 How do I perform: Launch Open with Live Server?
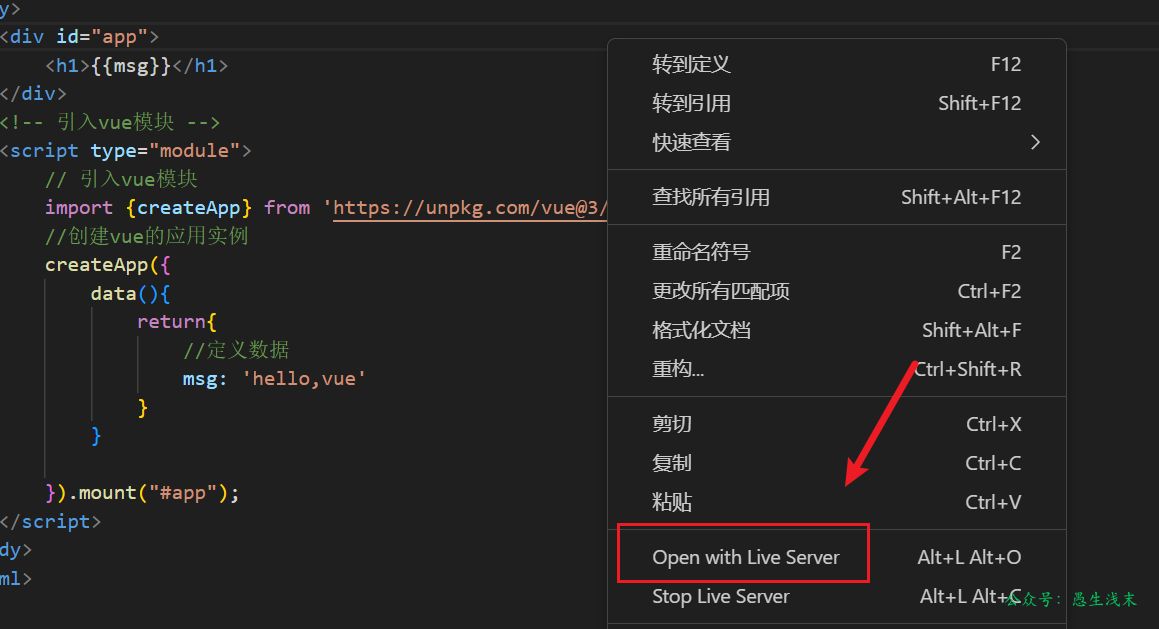[x=745, y=557]
